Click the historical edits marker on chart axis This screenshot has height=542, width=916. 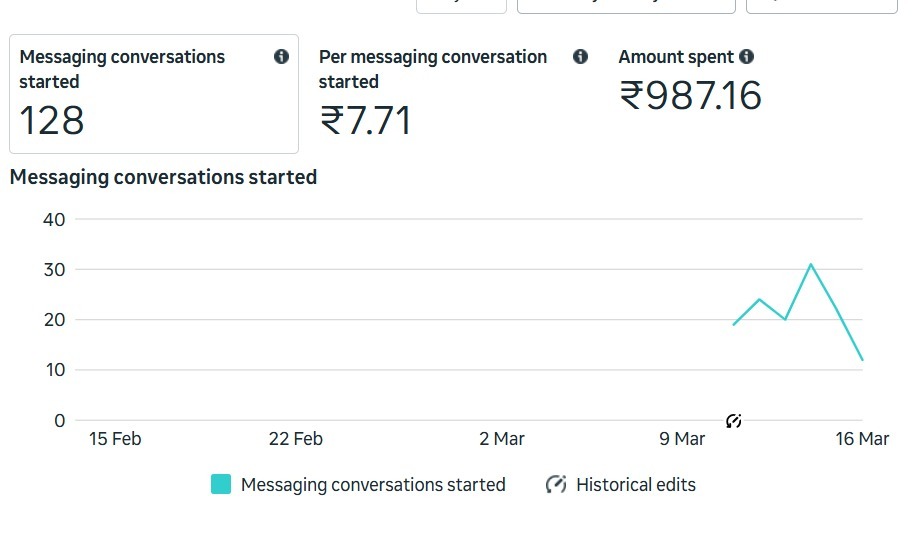(734, 421)
